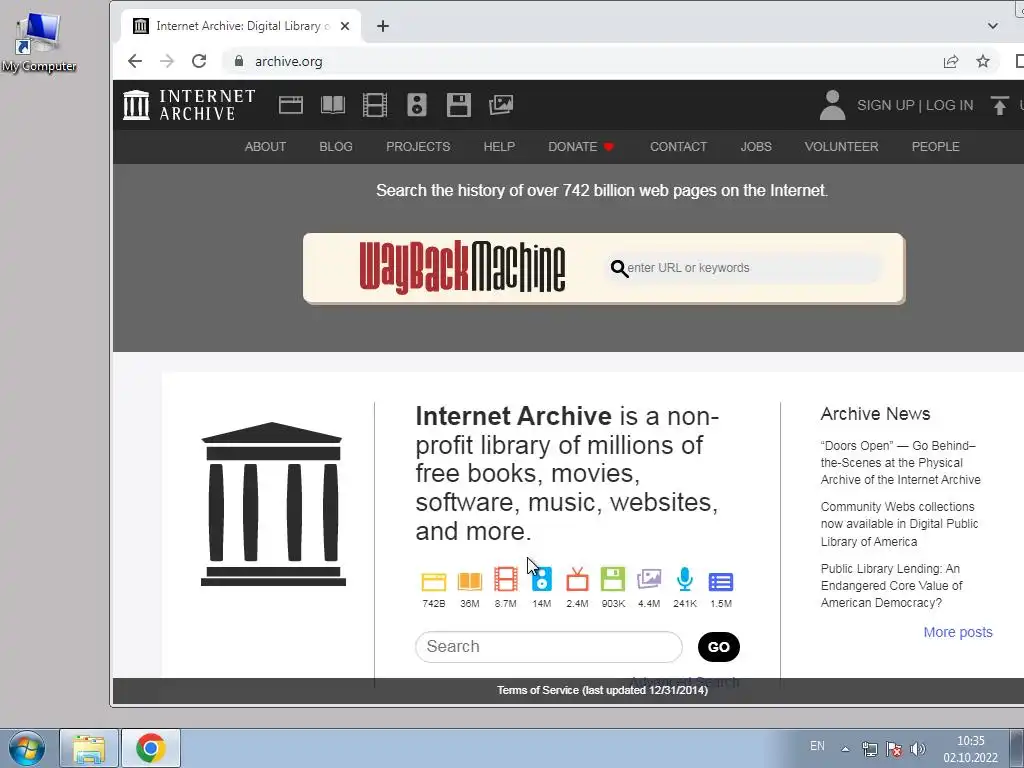Open the More posts link
1024x768 pixels.
tap(957, 632)
